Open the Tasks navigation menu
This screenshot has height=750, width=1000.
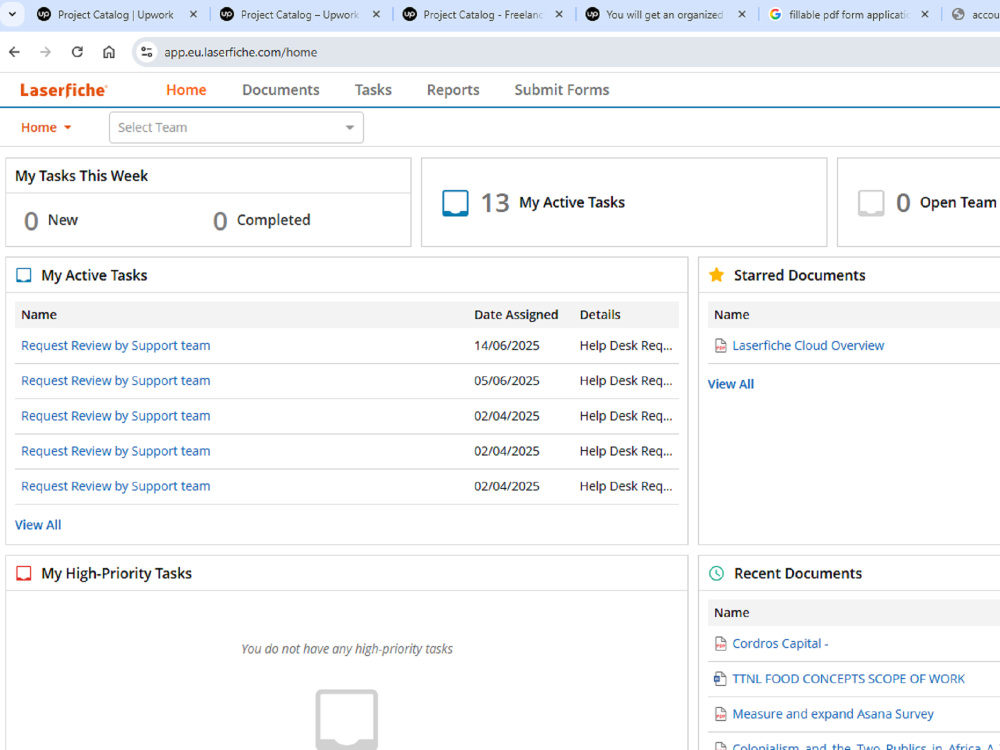[373, 90]
